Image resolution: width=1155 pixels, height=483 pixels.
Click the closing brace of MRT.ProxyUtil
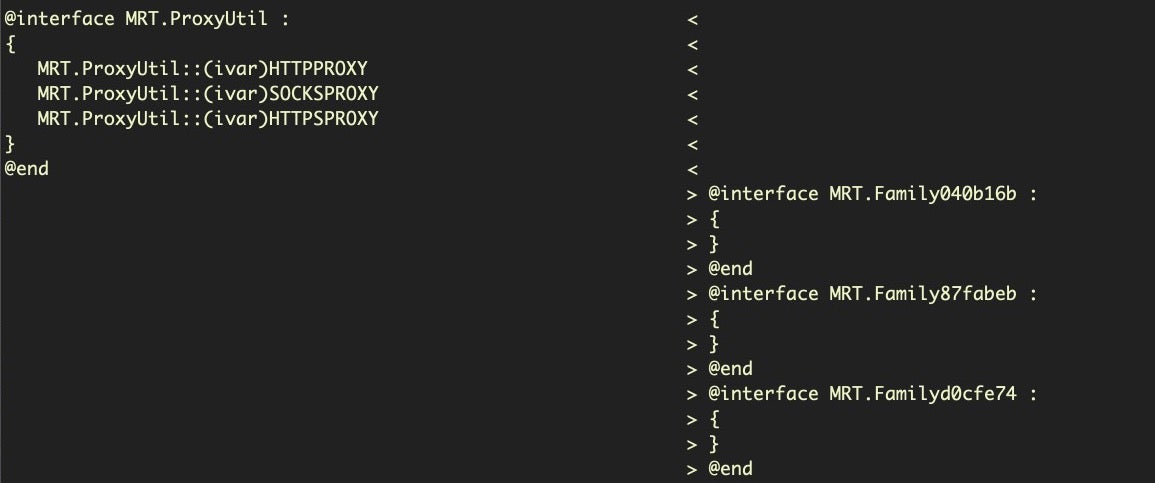coord(10,144)
